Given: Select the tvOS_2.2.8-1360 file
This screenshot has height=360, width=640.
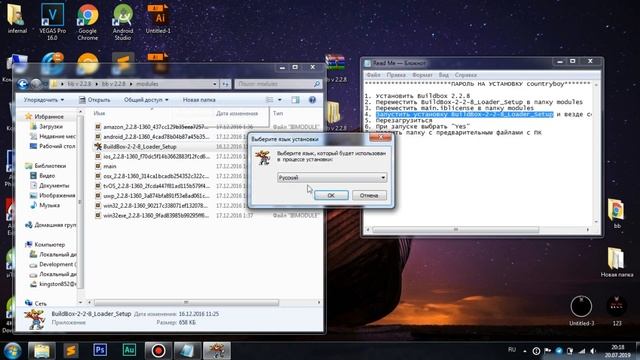Looking at the screenshot, I should pyautogui.click(x=155, y=186).
